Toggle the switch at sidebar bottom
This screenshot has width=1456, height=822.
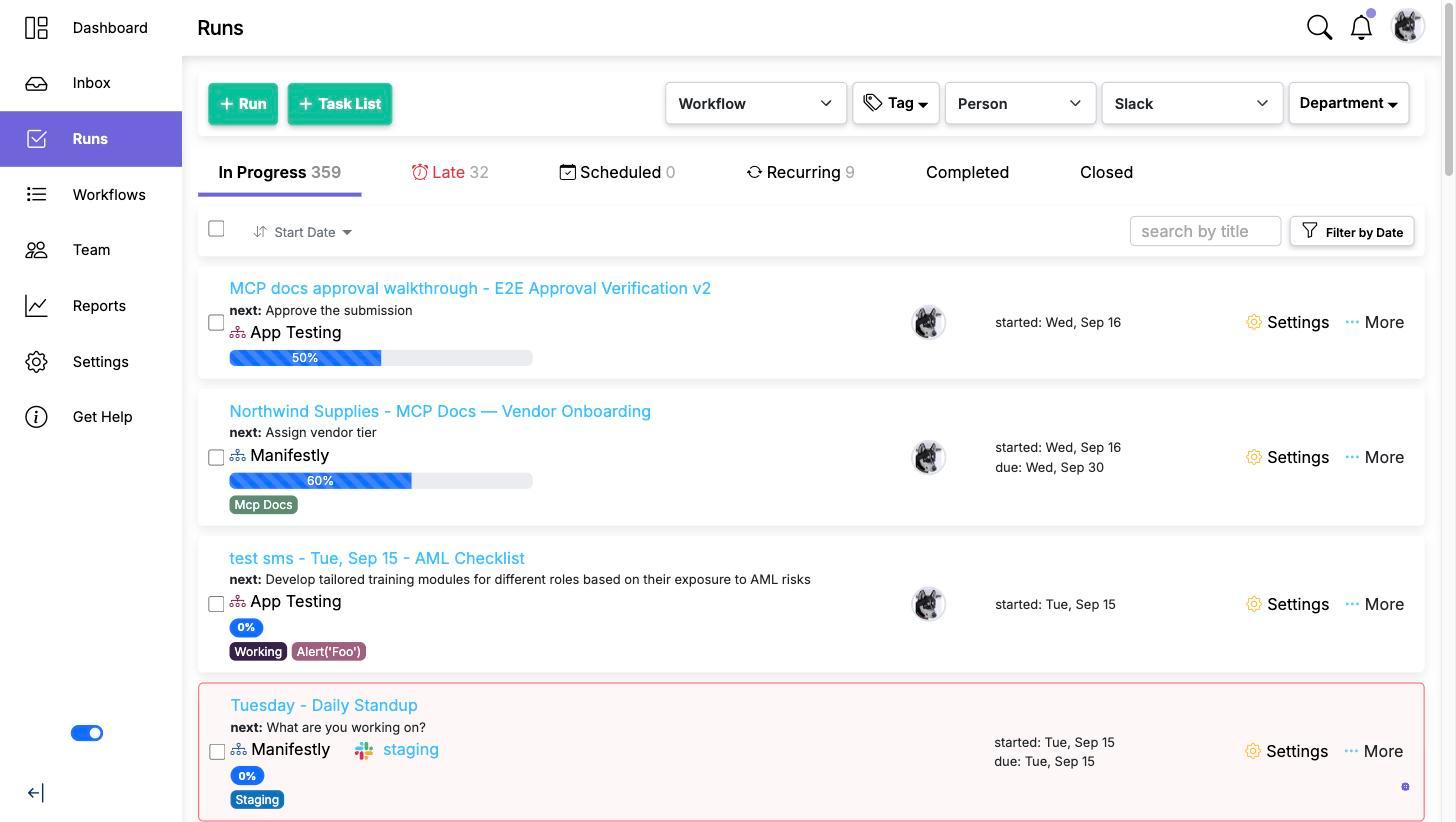click(87, 733)
